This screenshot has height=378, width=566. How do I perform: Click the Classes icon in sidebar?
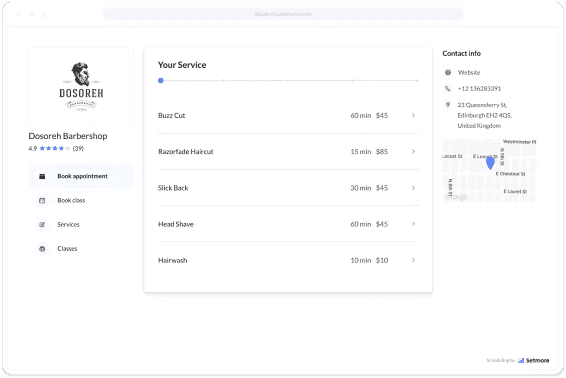[42, 249]
